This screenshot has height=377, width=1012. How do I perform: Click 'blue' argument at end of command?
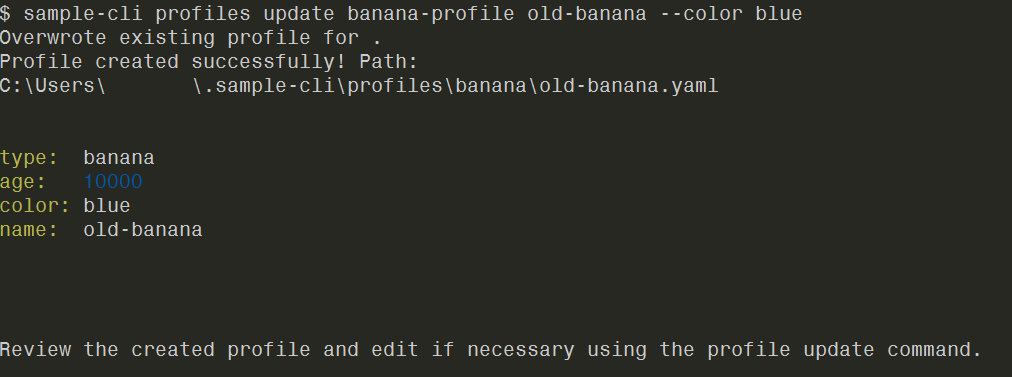[778, 14]
